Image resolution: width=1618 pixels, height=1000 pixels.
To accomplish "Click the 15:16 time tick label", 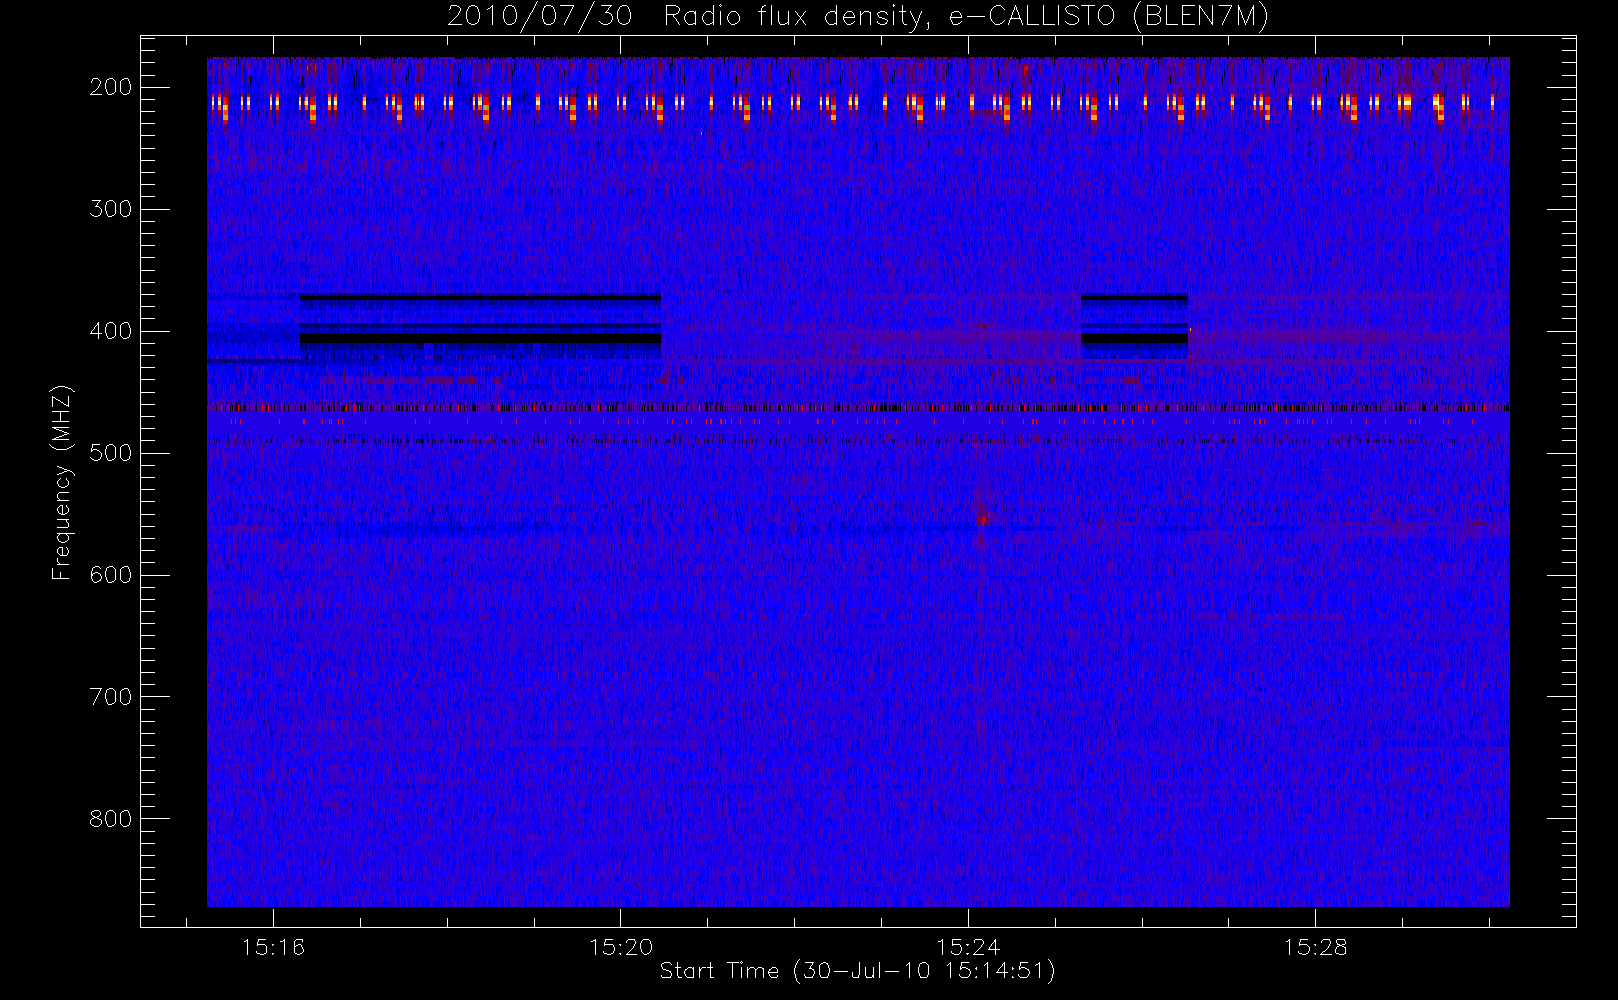I will coord(273,947).
